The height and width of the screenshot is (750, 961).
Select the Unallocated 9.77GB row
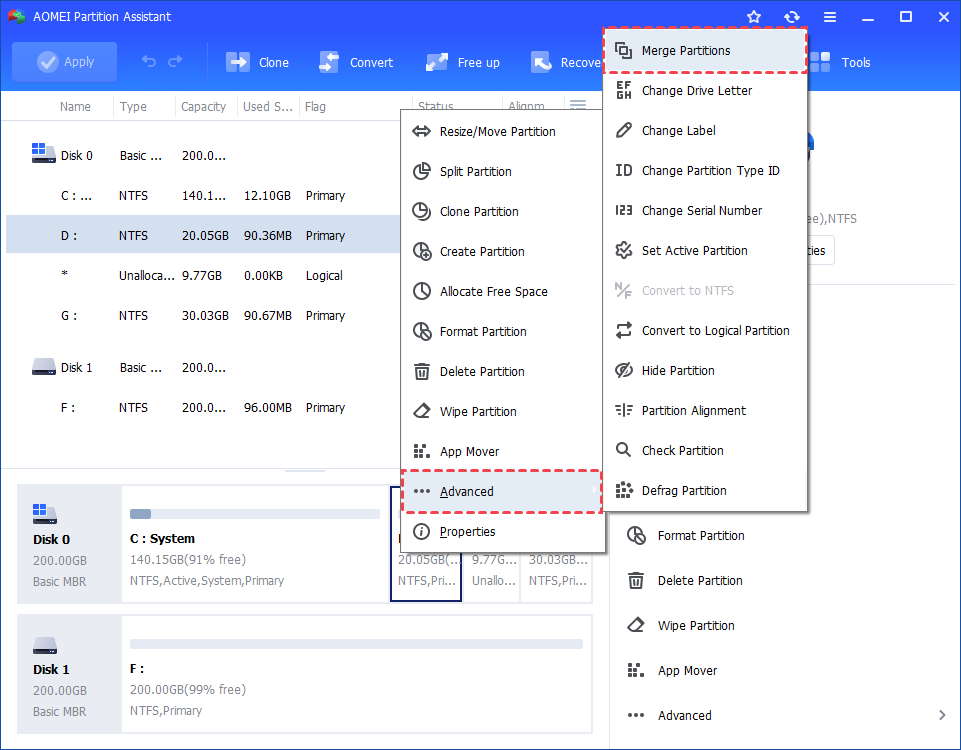pyautogui.click(x=203, y=276)
